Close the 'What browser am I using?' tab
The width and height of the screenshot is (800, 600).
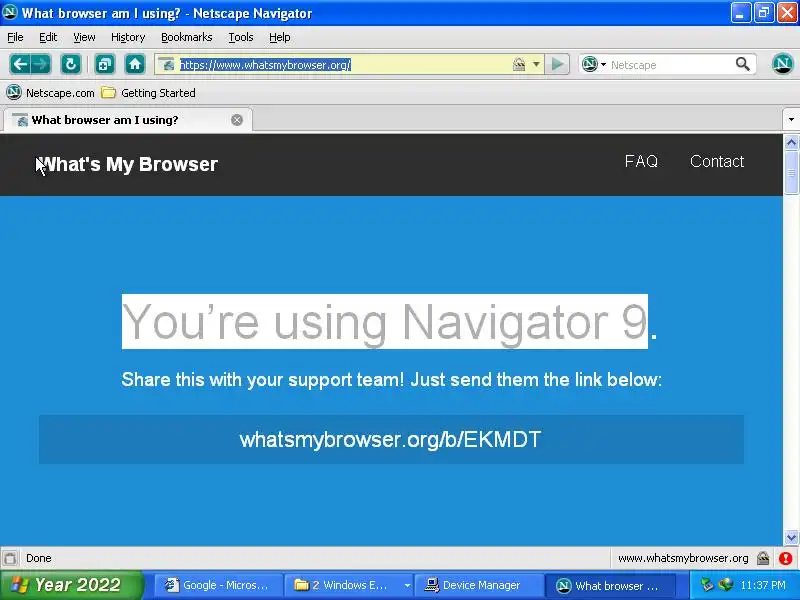tap(237, 120)
